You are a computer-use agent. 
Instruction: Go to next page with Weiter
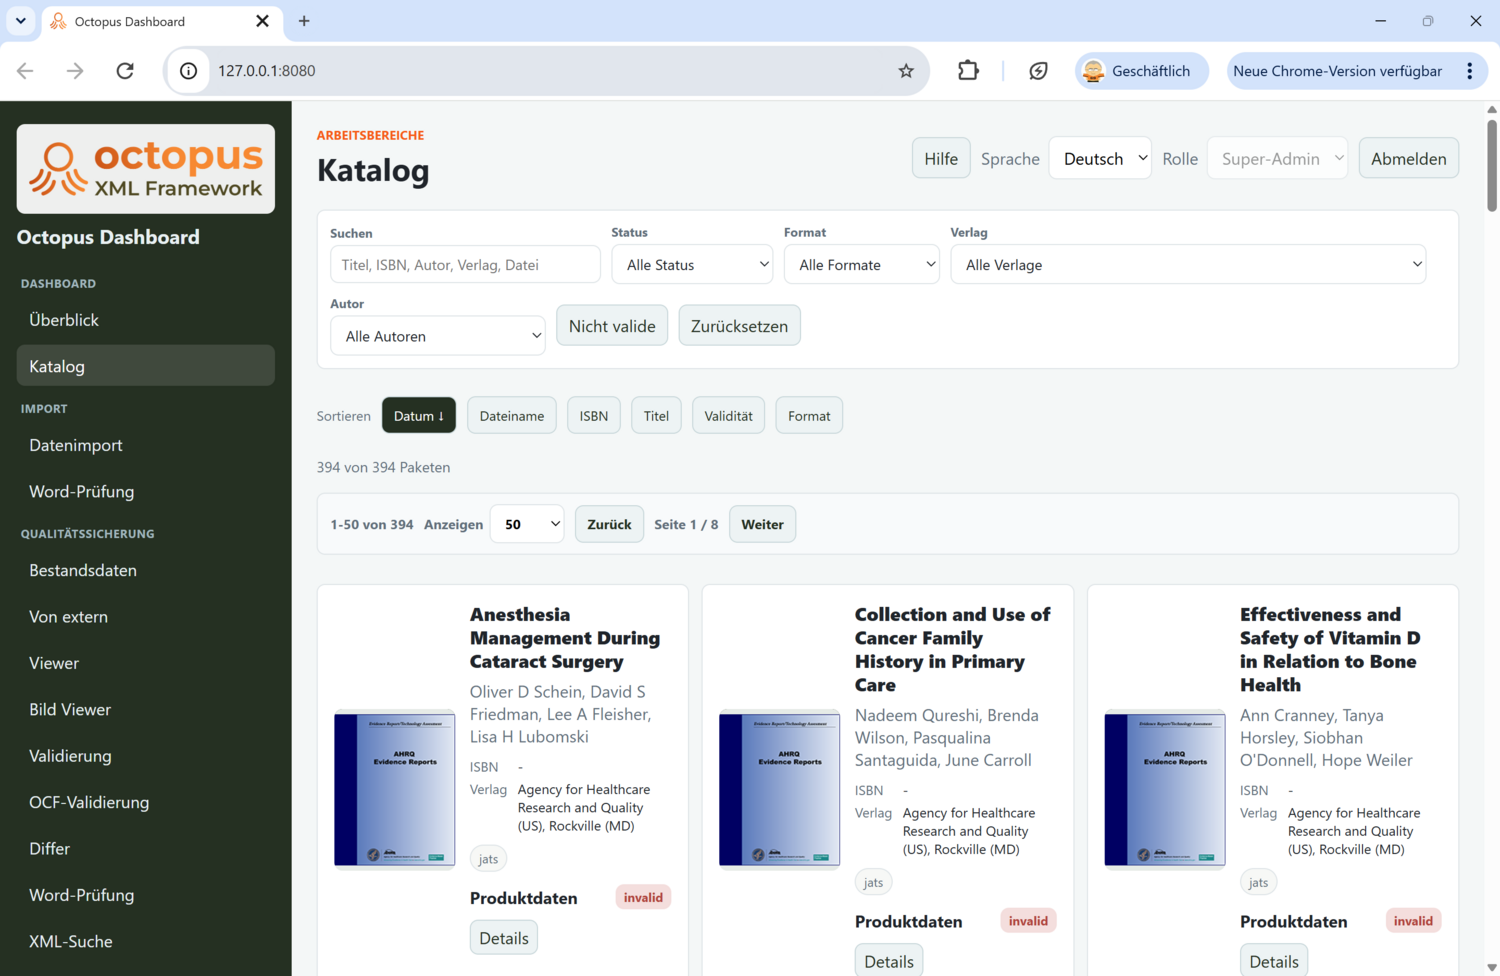(x=762, y=524)
